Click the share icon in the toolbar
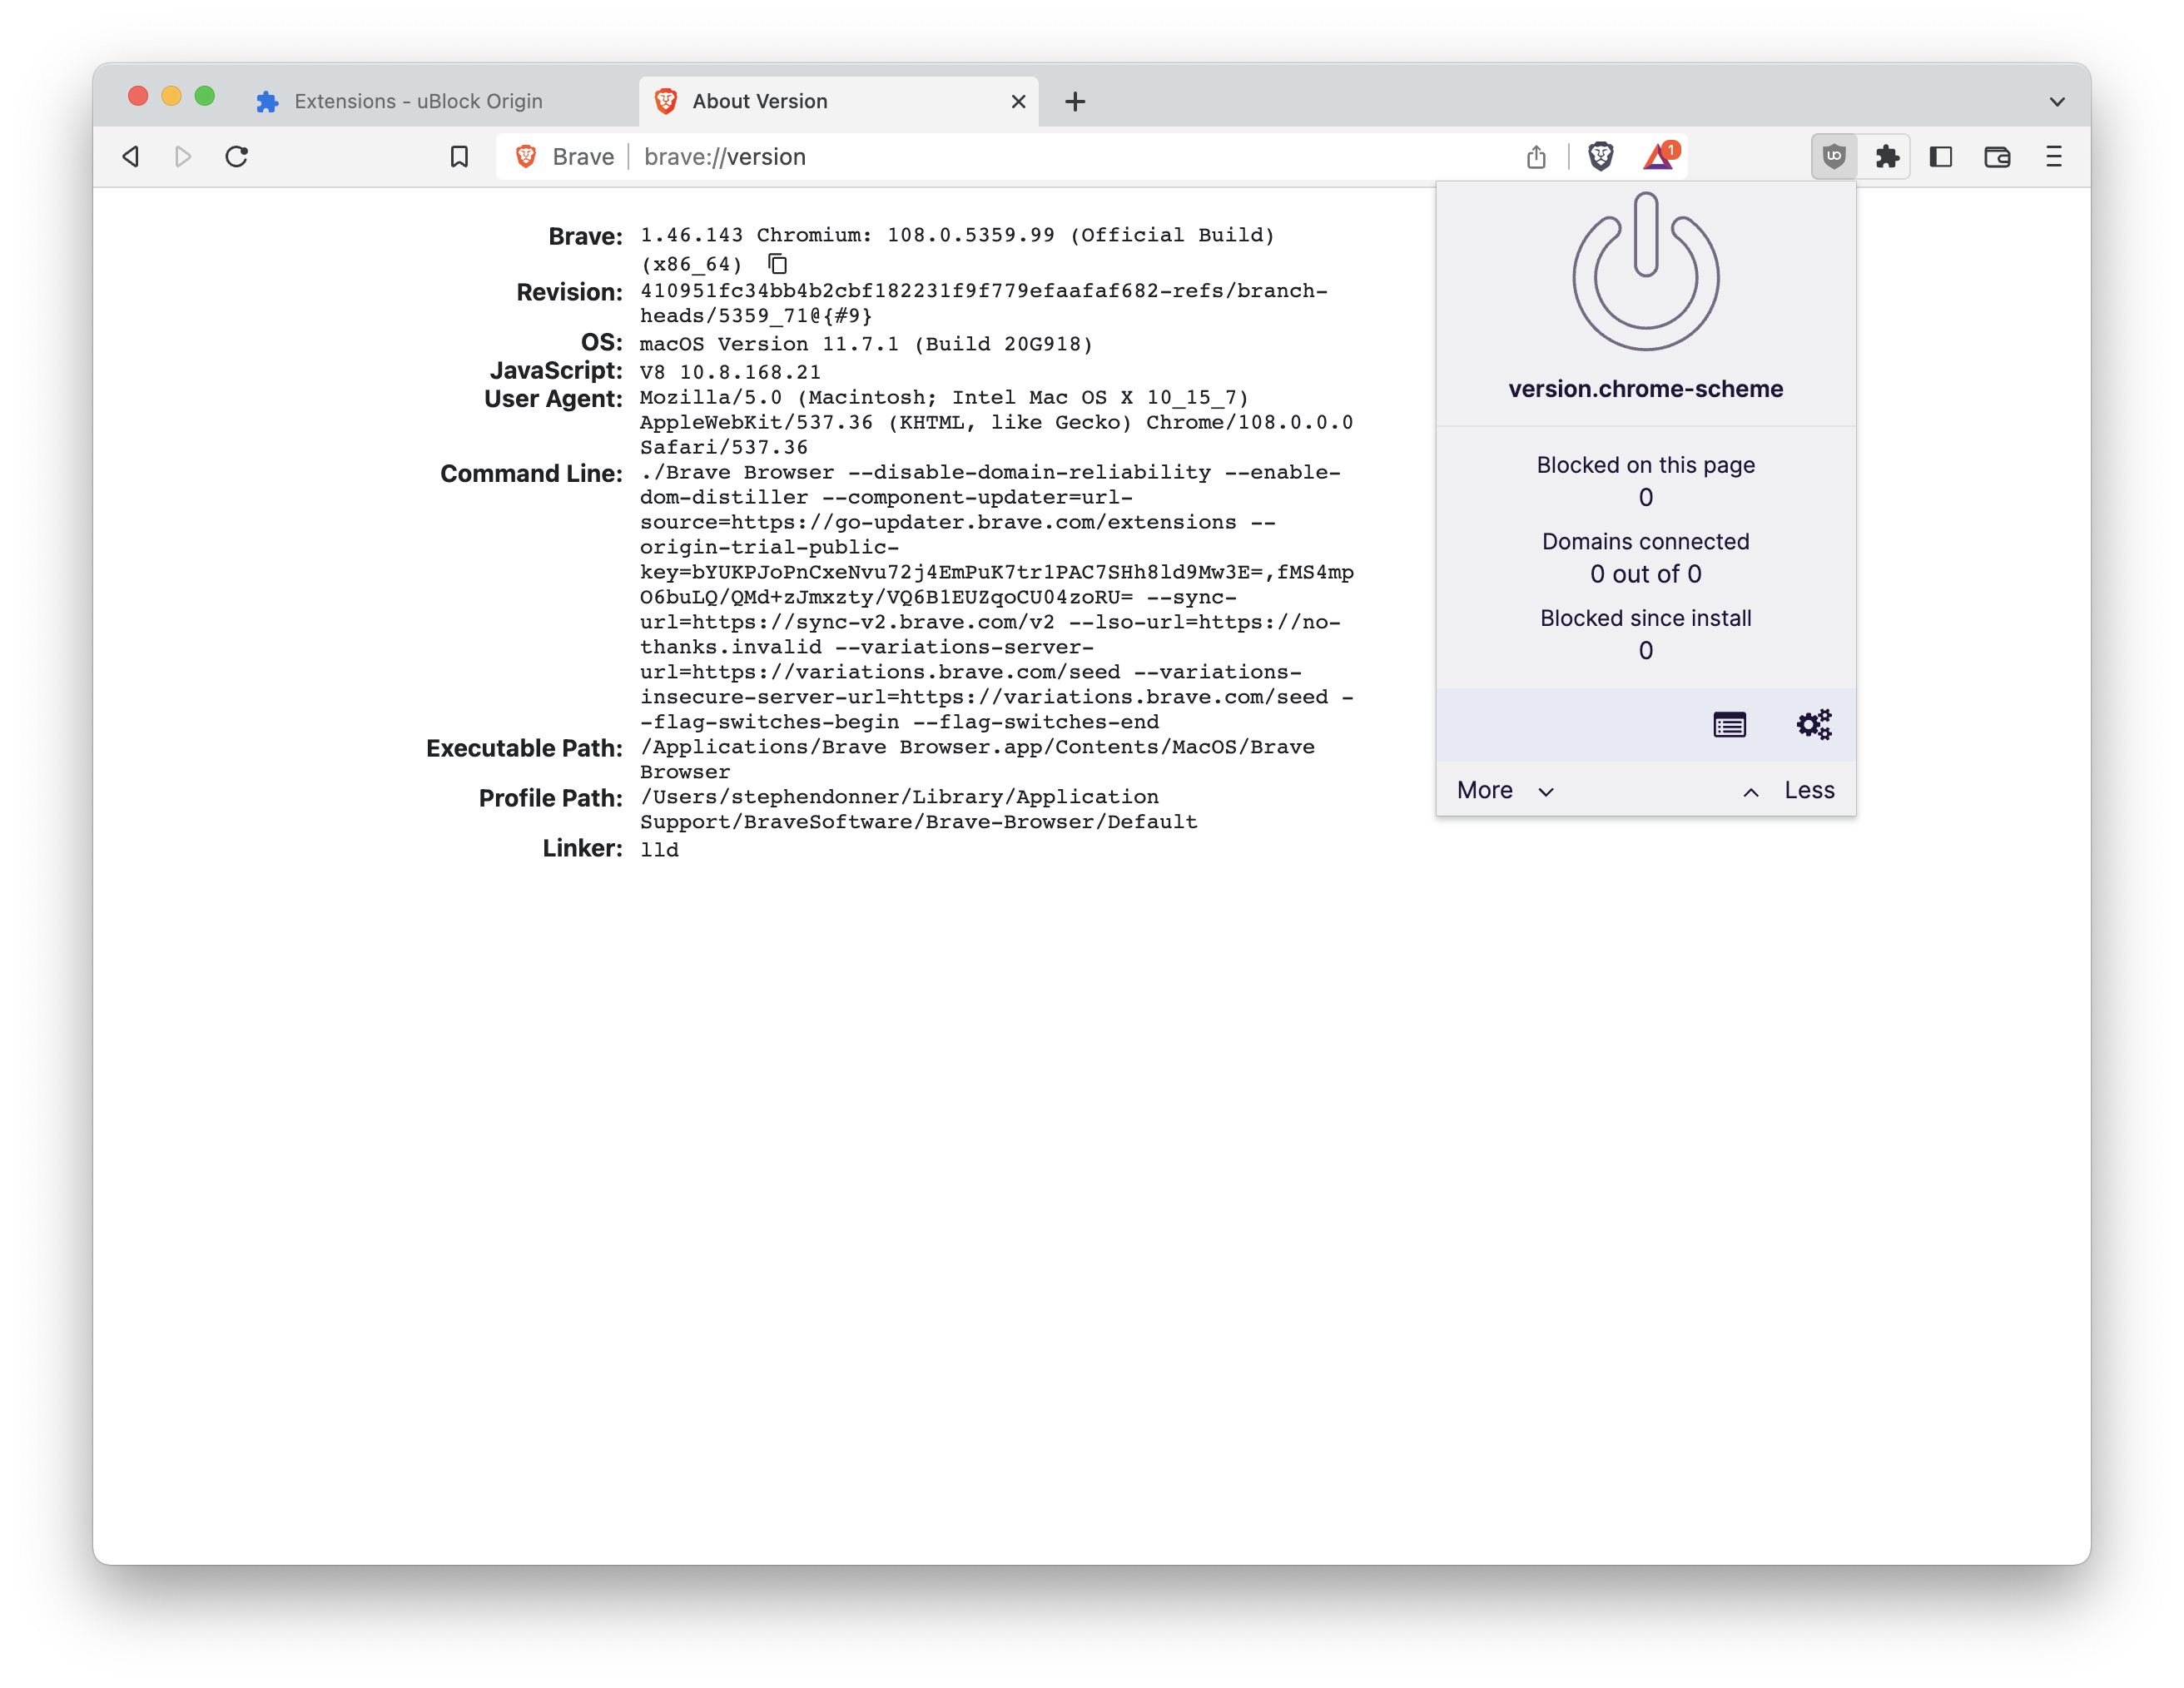Viewport: 2184px width, 1688px height. pyautogui.click(x=1537, y=156)
